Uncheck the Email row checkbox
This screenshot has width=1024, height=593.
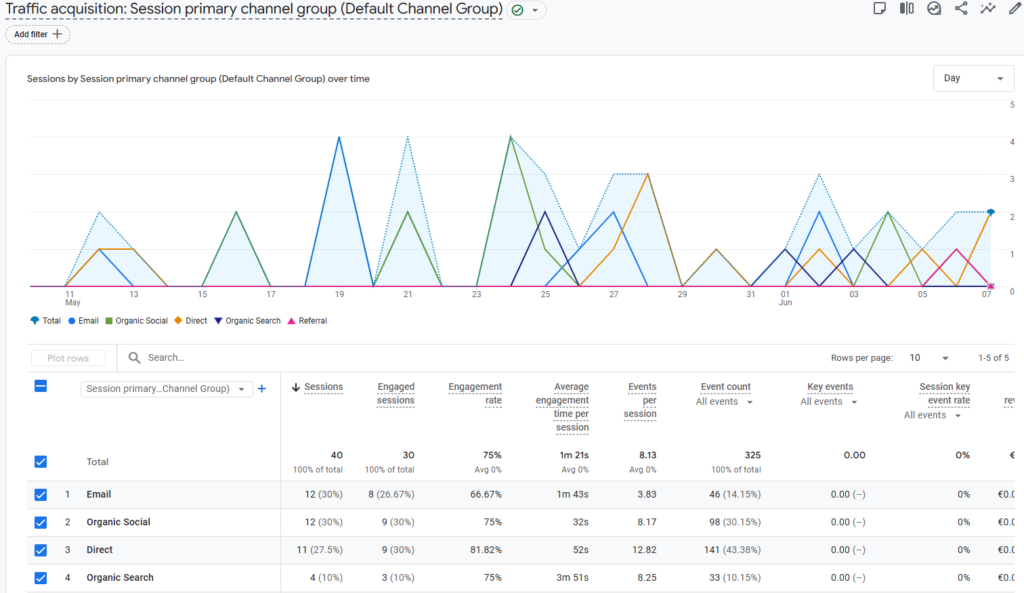coord(40,494)
